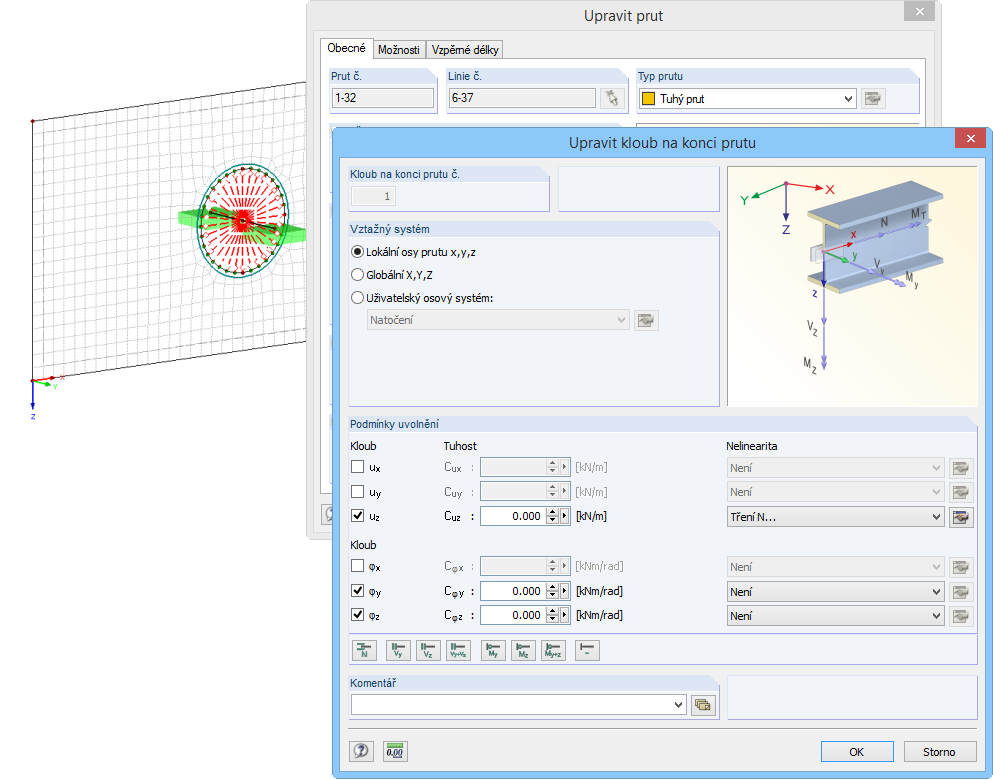Screen dimensions: 993x780
Task: Enable the φx rotational release
Action: coord(358,566)
